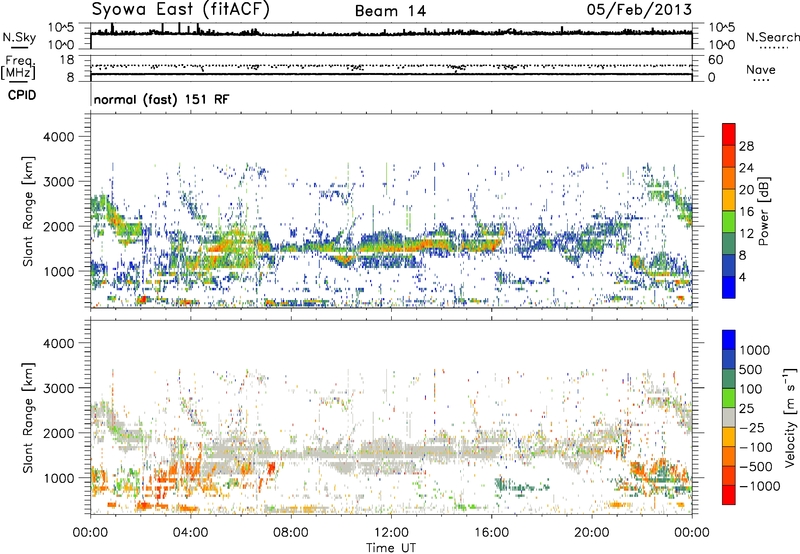The image size is (800, 554).
Task: Select the "Freq. [MHz]" axis label
Action: point(18,67)
